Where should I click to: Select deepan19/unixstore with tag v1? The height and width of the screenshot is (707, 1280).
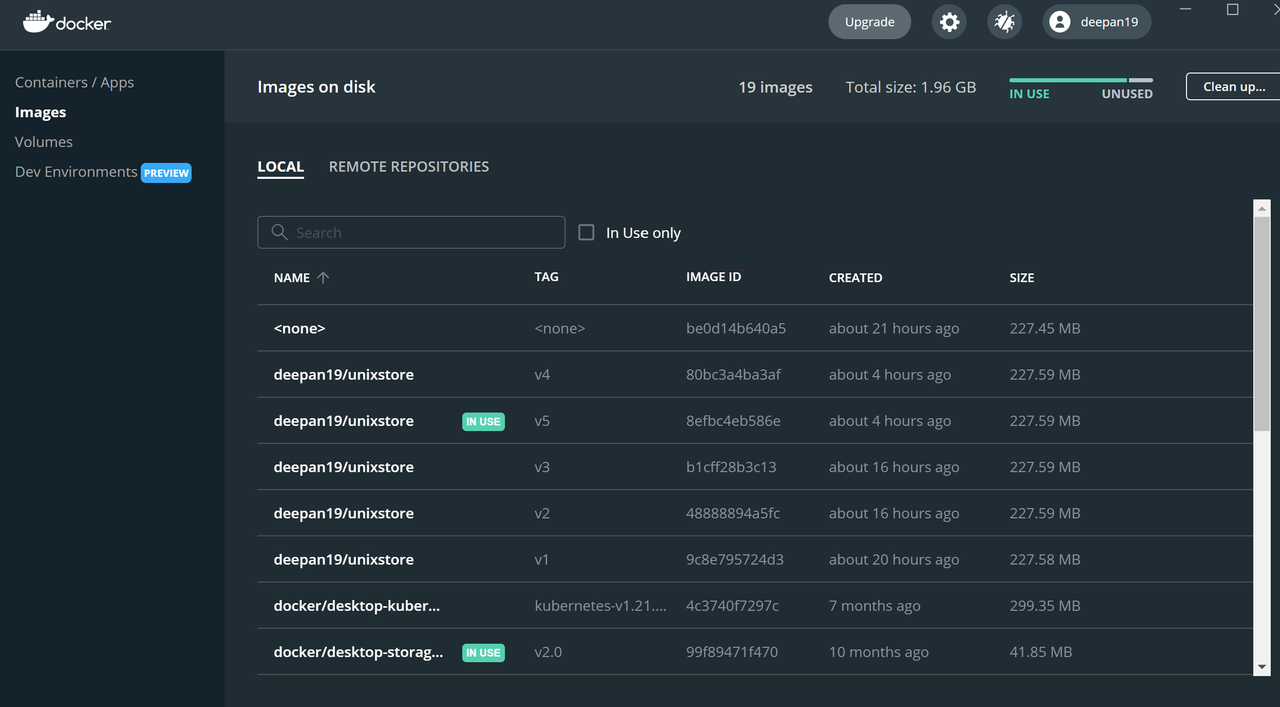tap(344, 560)
